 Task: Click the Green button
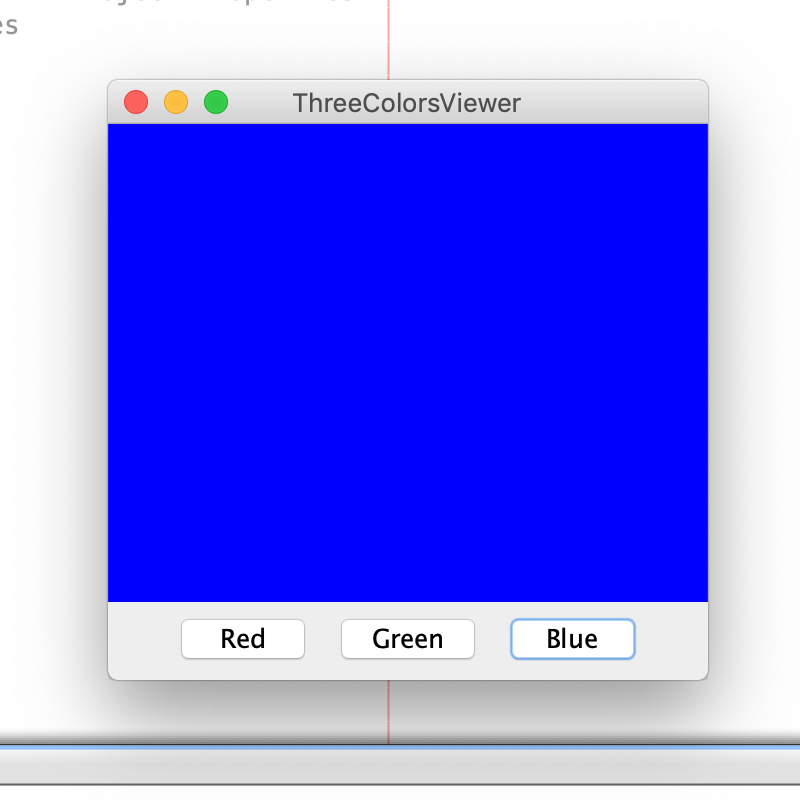(x=407, y=639)
